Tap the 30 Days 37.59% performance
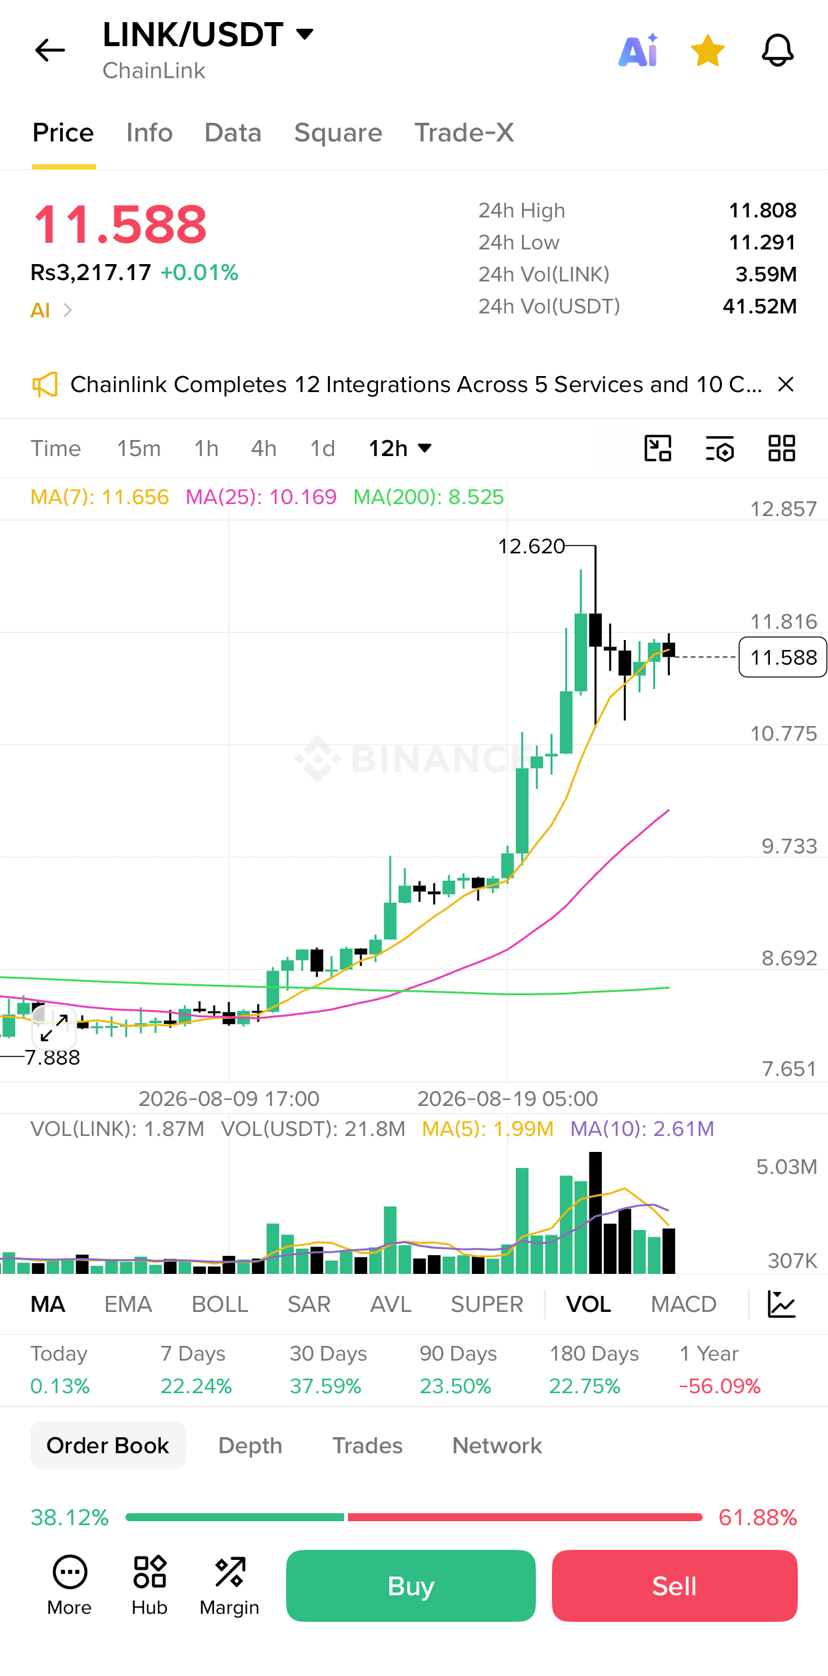 click(328, 1370)
